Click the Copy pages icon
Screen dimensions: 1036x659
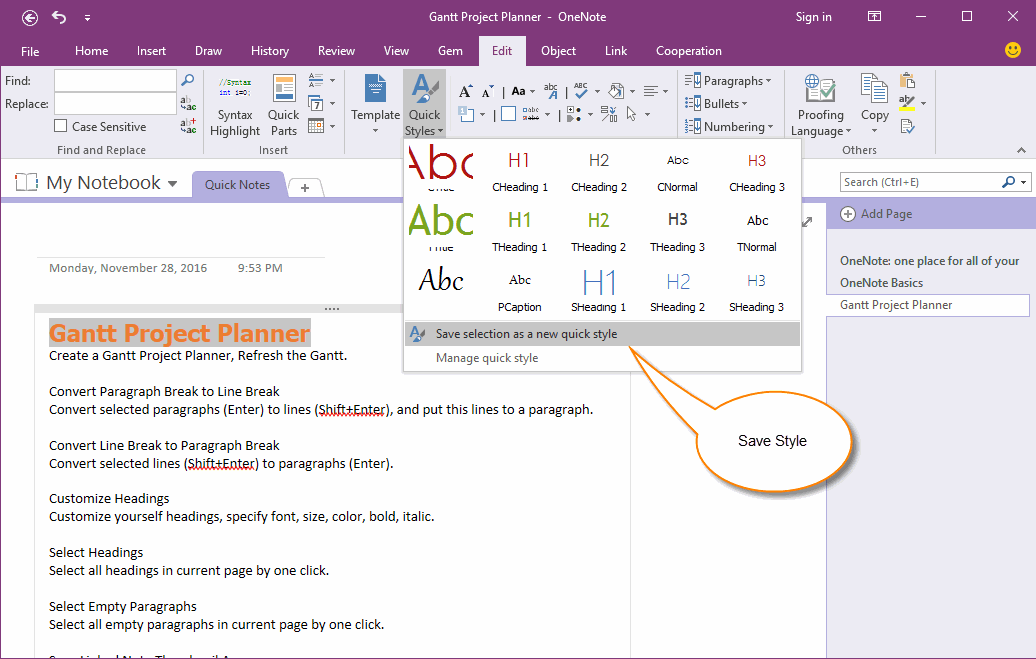pyautogui.click(x=874, y=89)
